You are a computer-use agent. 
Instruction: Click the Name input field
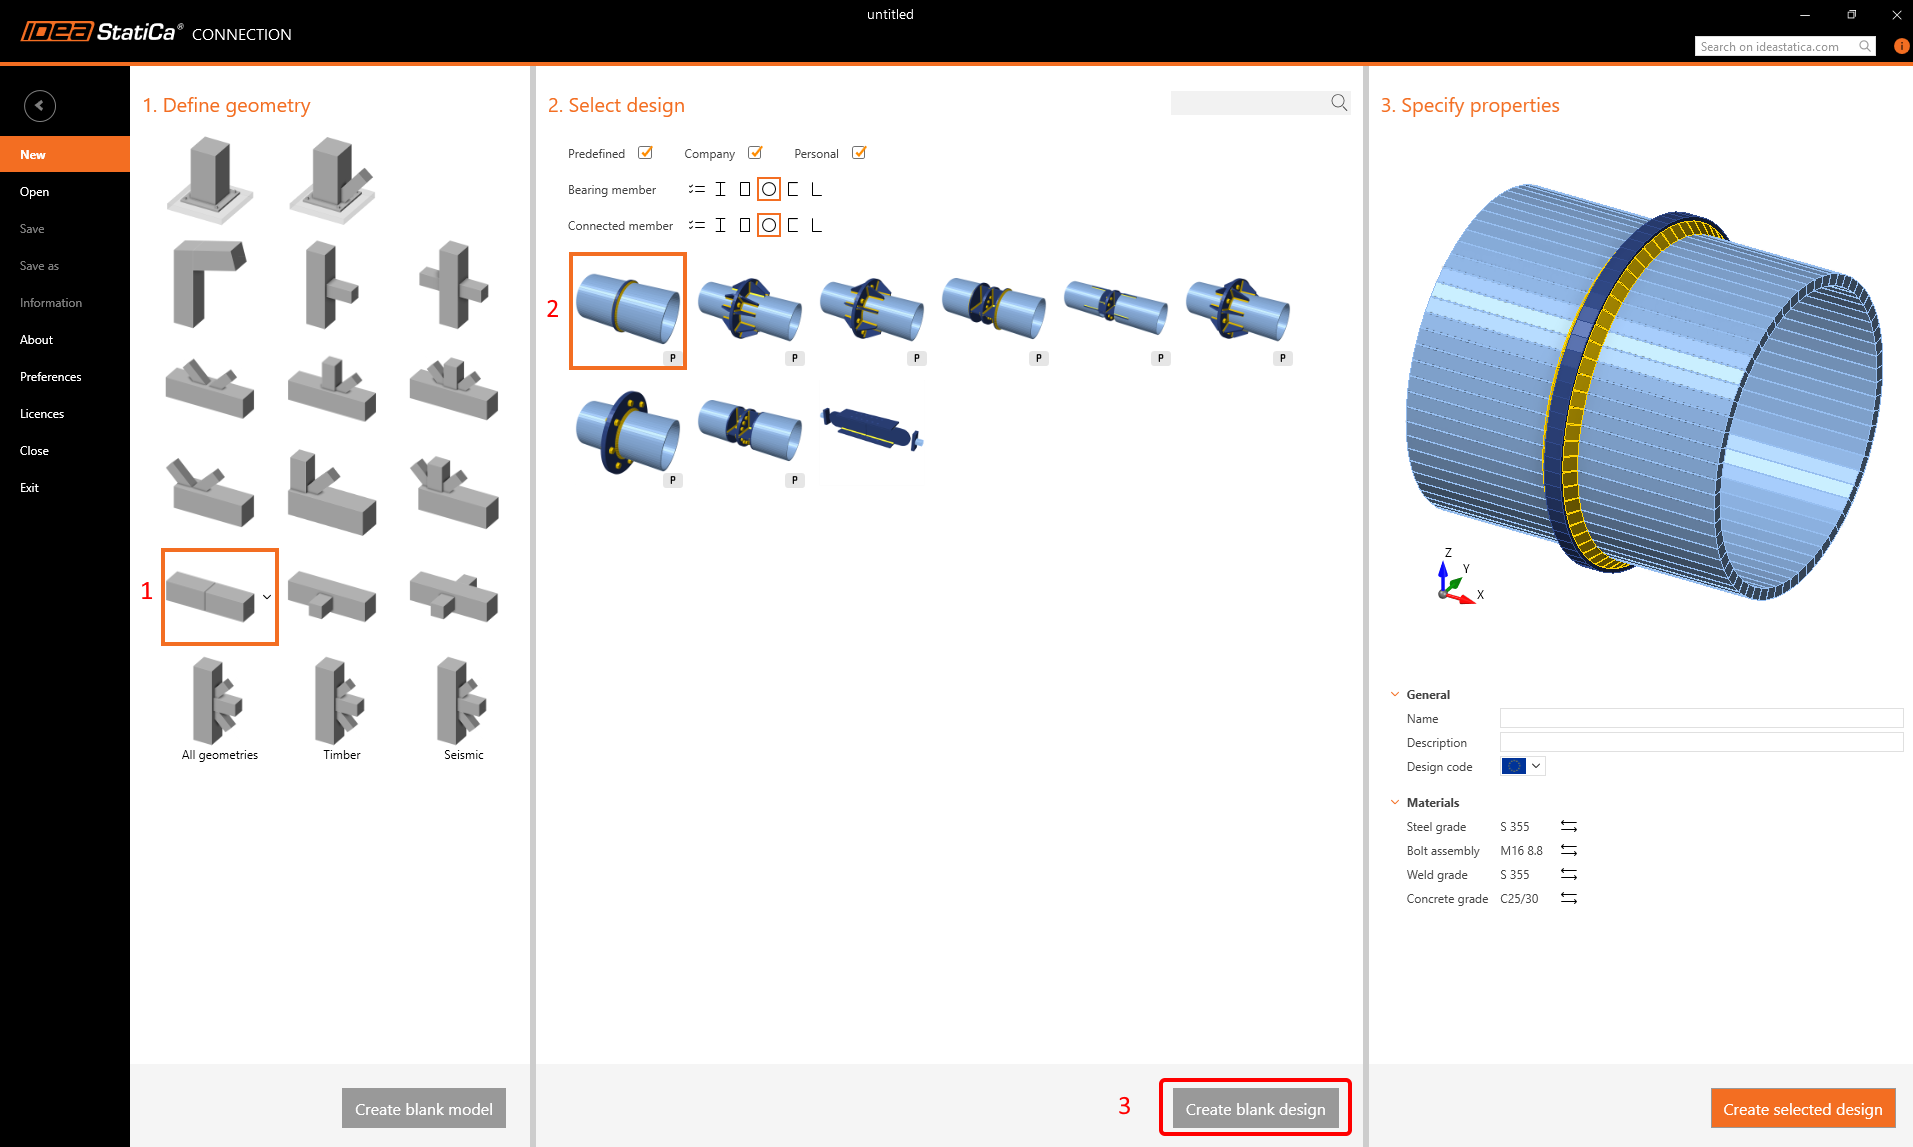click(x=1701, y=718)
